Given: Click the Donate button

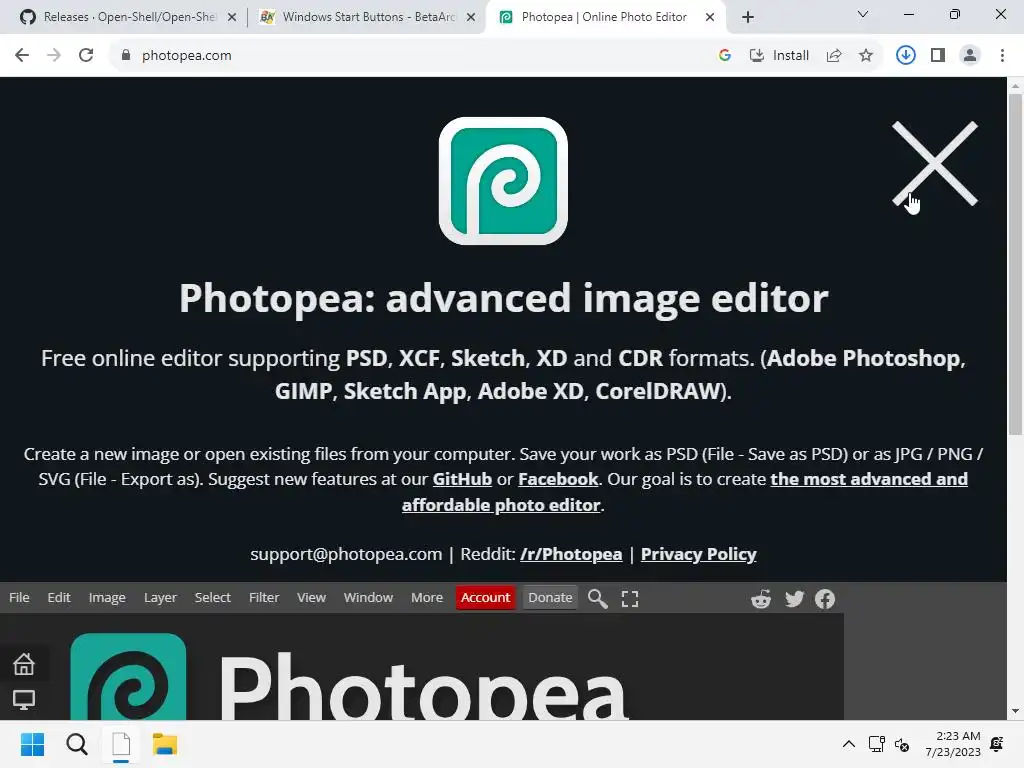Looking at the screenshot, I should (x=550, y=598).
